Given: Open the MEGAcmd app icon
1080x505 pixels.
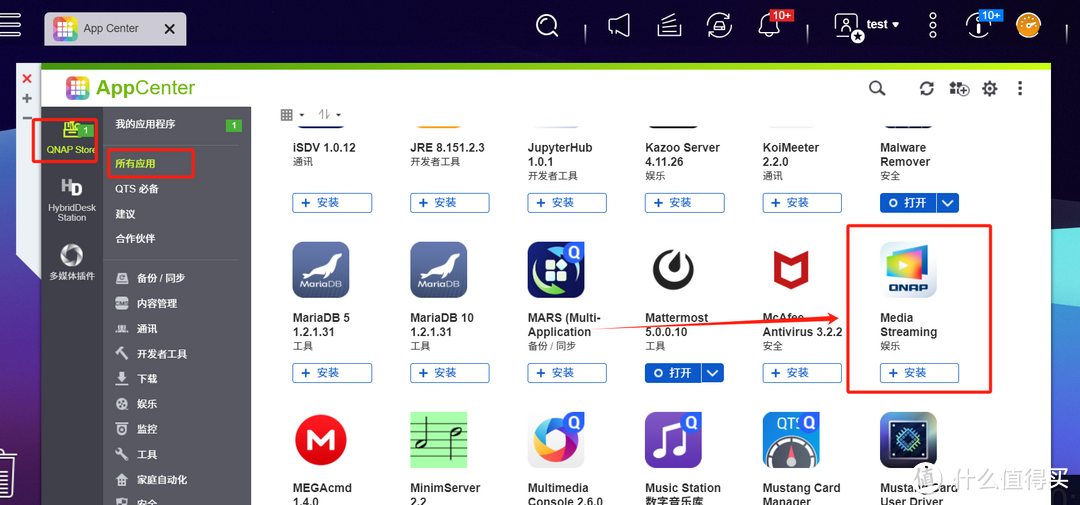Looking at the screenshot, I should tap(321, 440).
